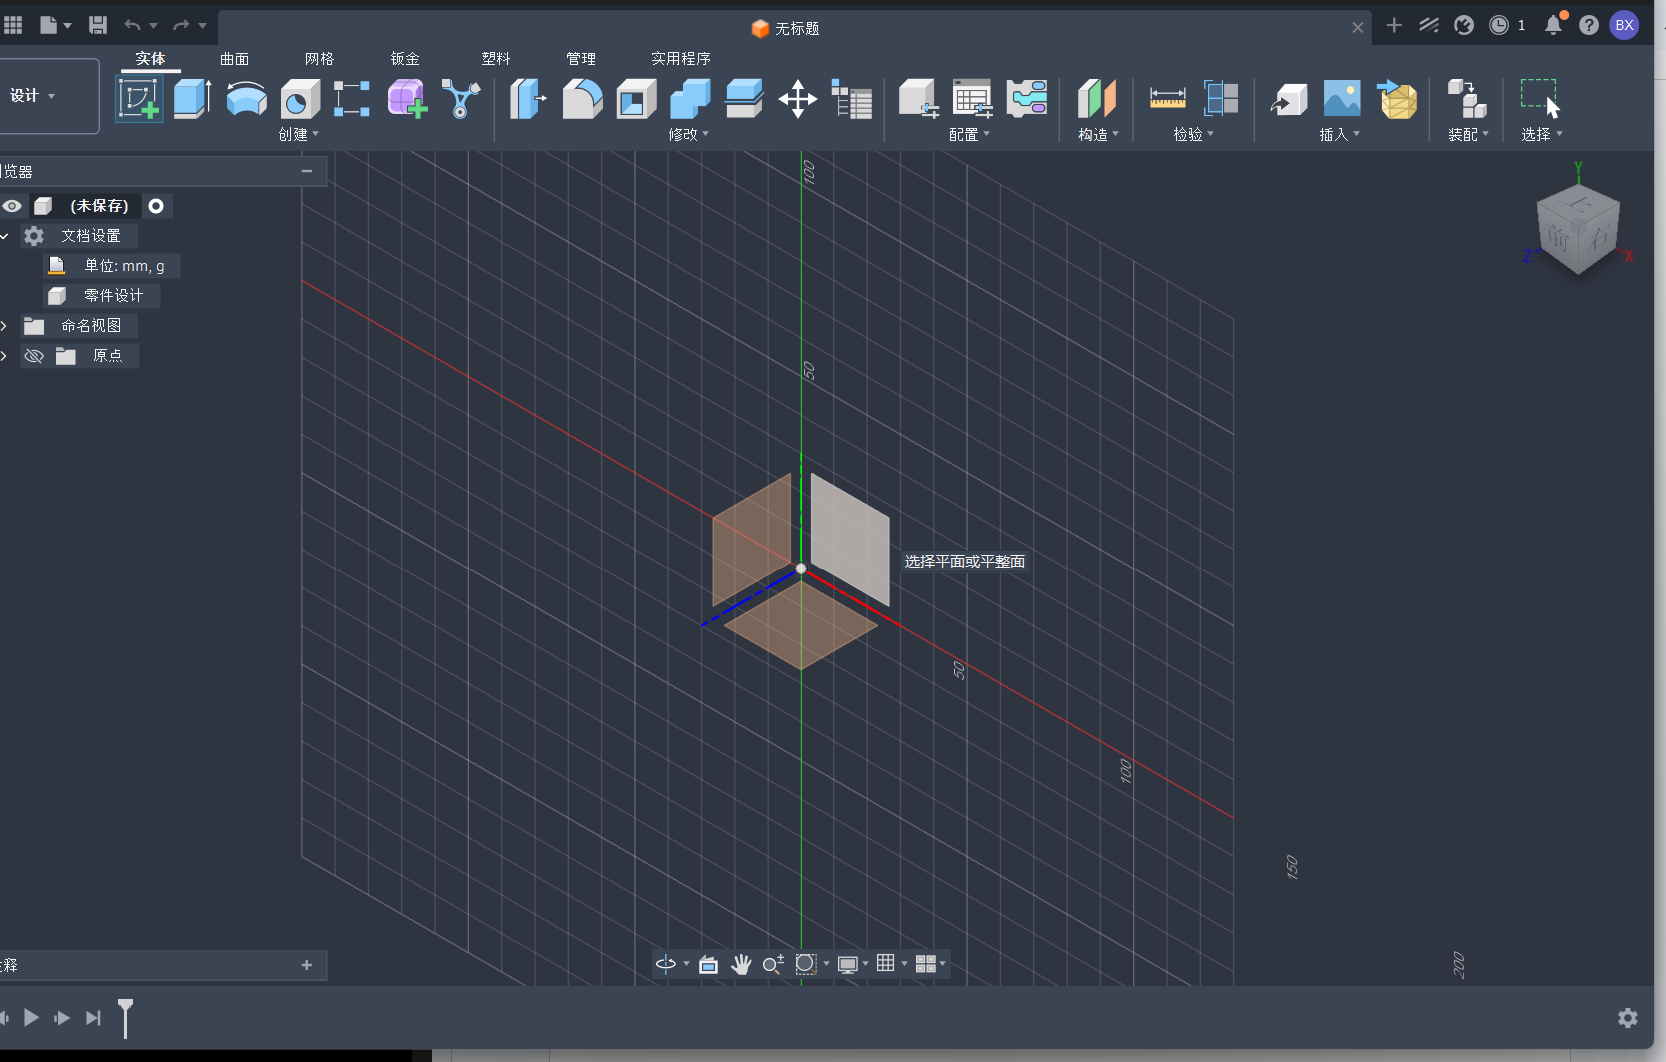Select the Combine tool icon
The width and height of the screenshot is (1666, 1062).
tap(690, 99)
